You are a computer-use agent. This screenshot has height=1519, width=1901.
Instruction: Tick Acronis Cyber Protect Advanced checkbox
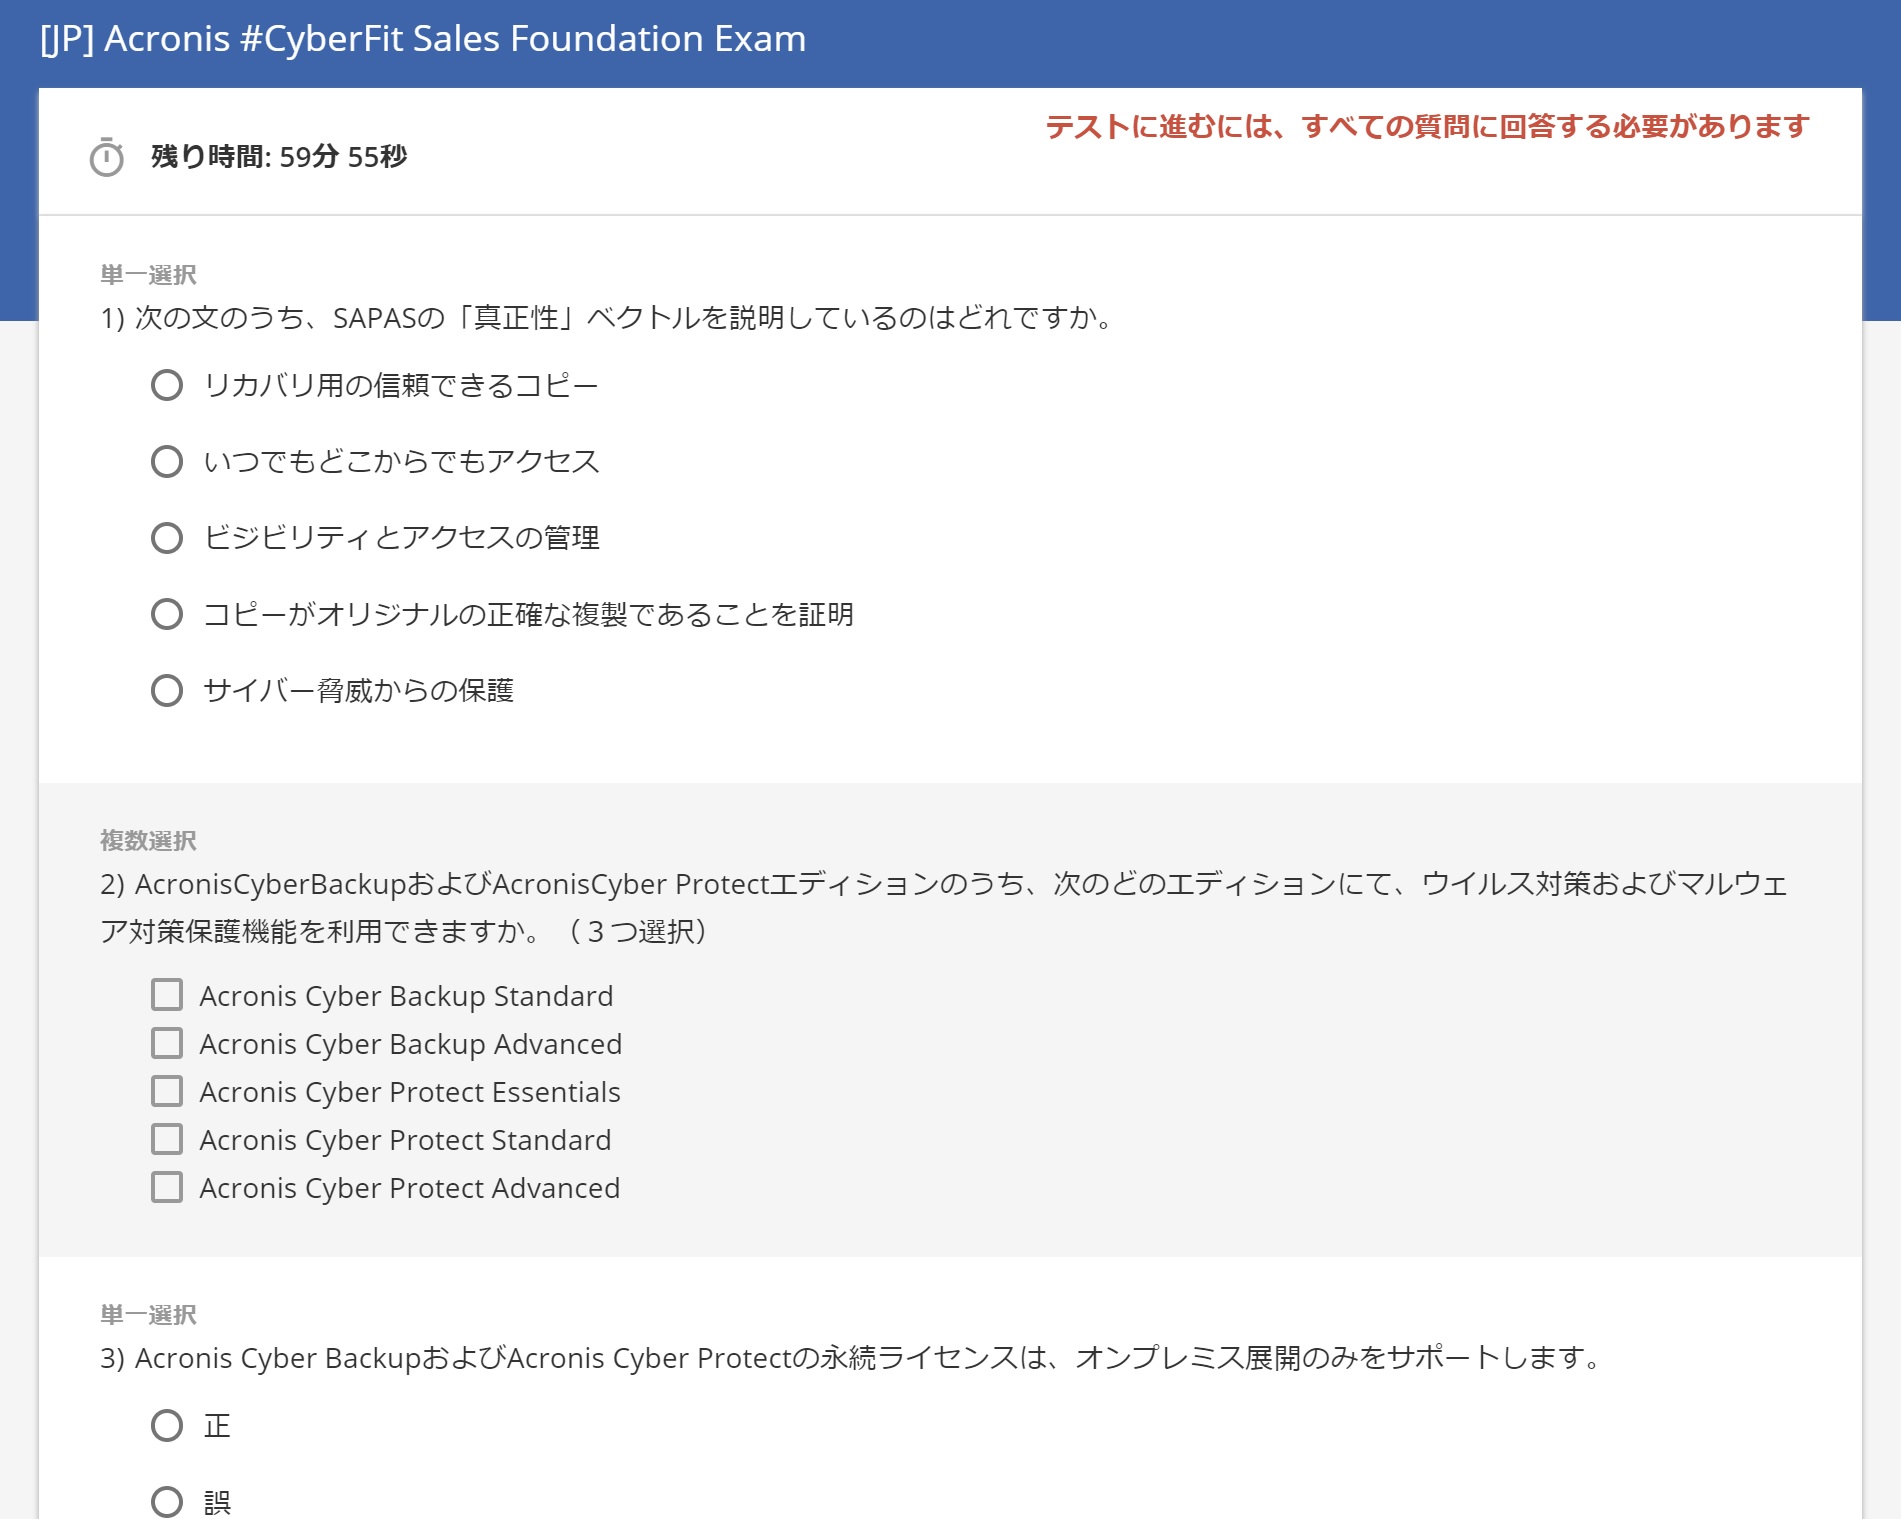click(167, 1187)
